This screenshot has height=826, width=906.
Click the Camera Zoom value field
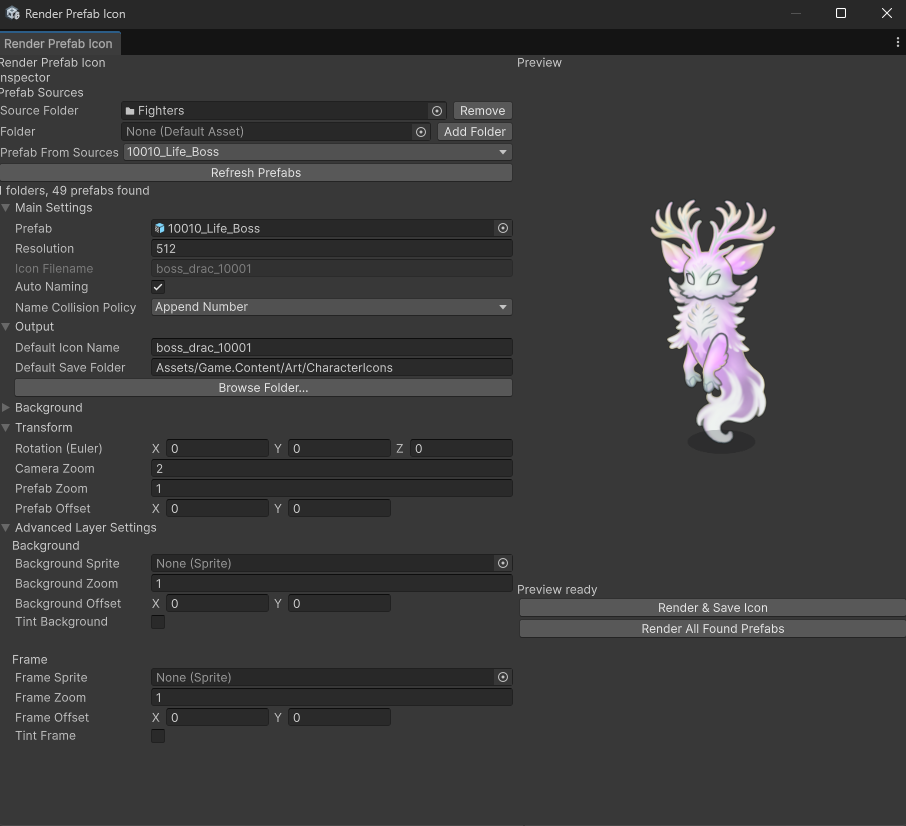point(332,468)
